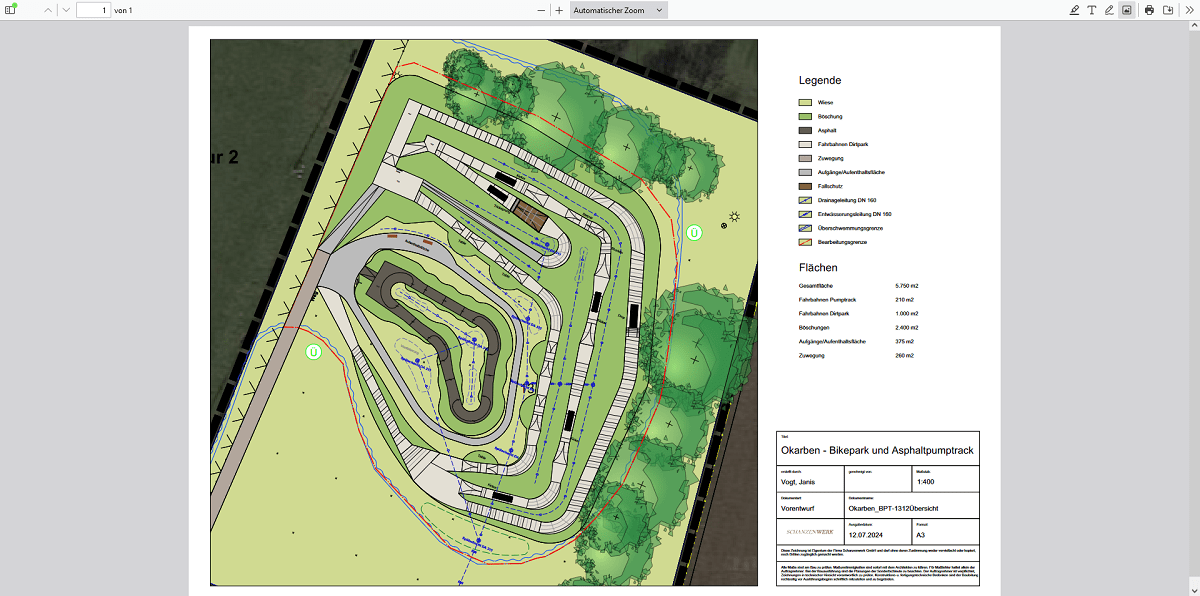Viewport: 1200px width, 596px height.
Task: Click the page number input field
Action: tap(93, 10)
